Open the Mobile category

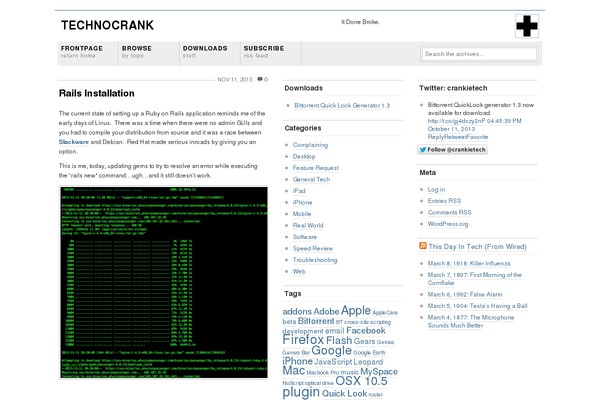302,214
